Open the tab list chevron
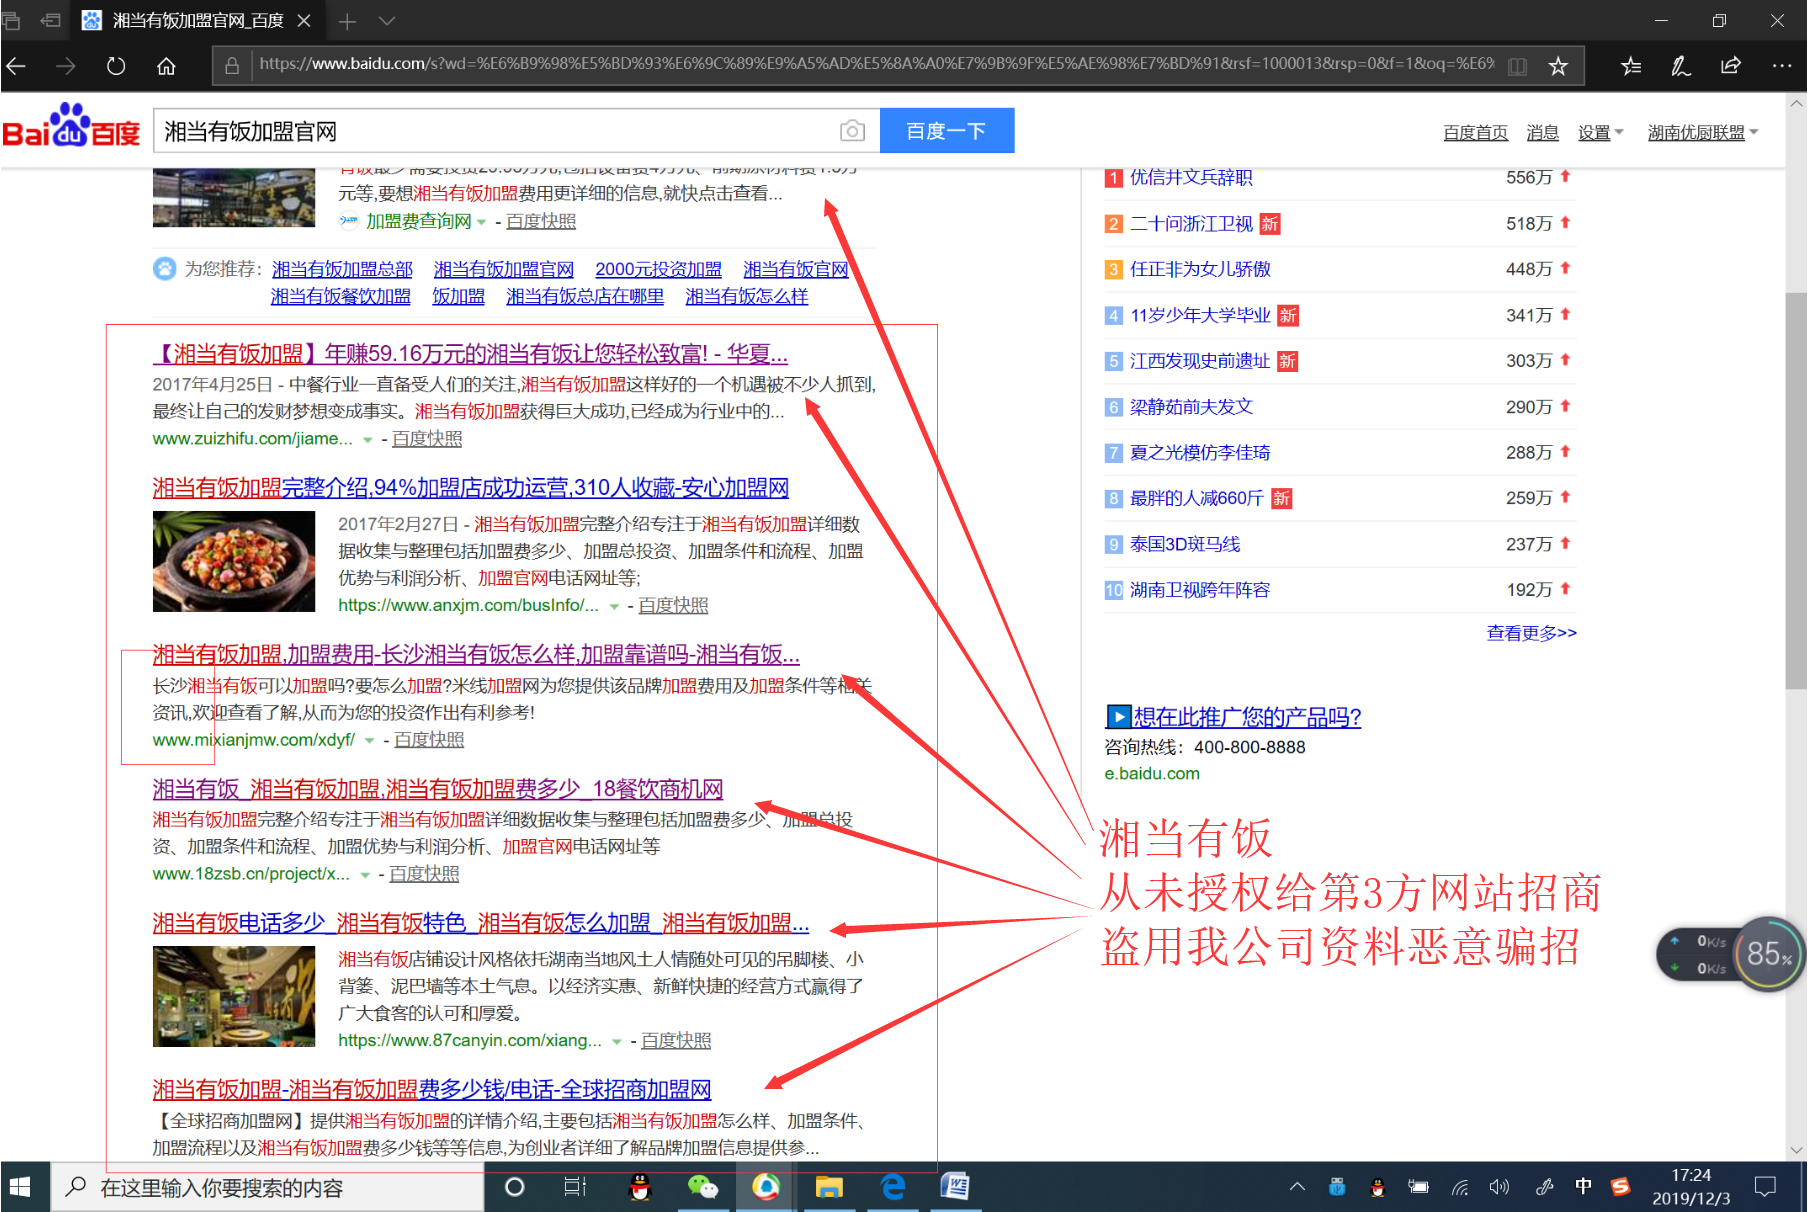Screen dimensions: 1812x1212 (x=387, y=21)
